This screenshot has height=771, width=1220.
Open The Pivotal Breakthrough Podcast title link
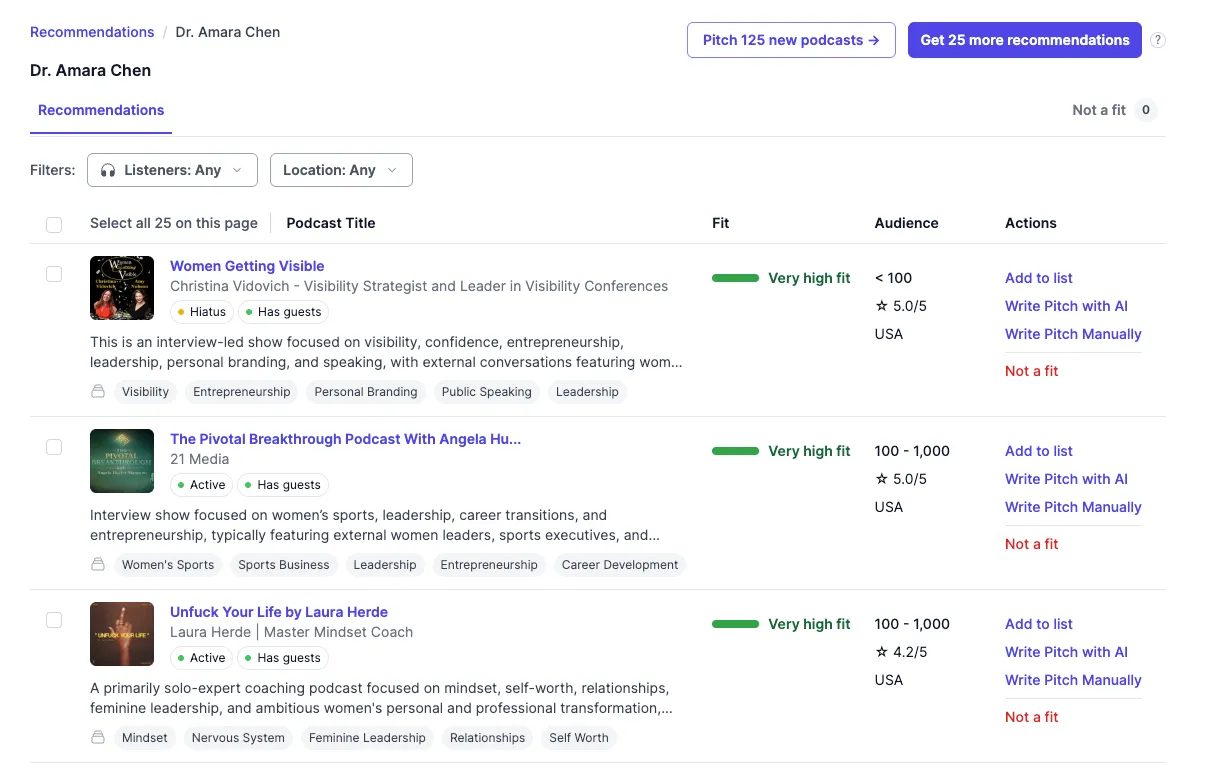click(345, 439)
